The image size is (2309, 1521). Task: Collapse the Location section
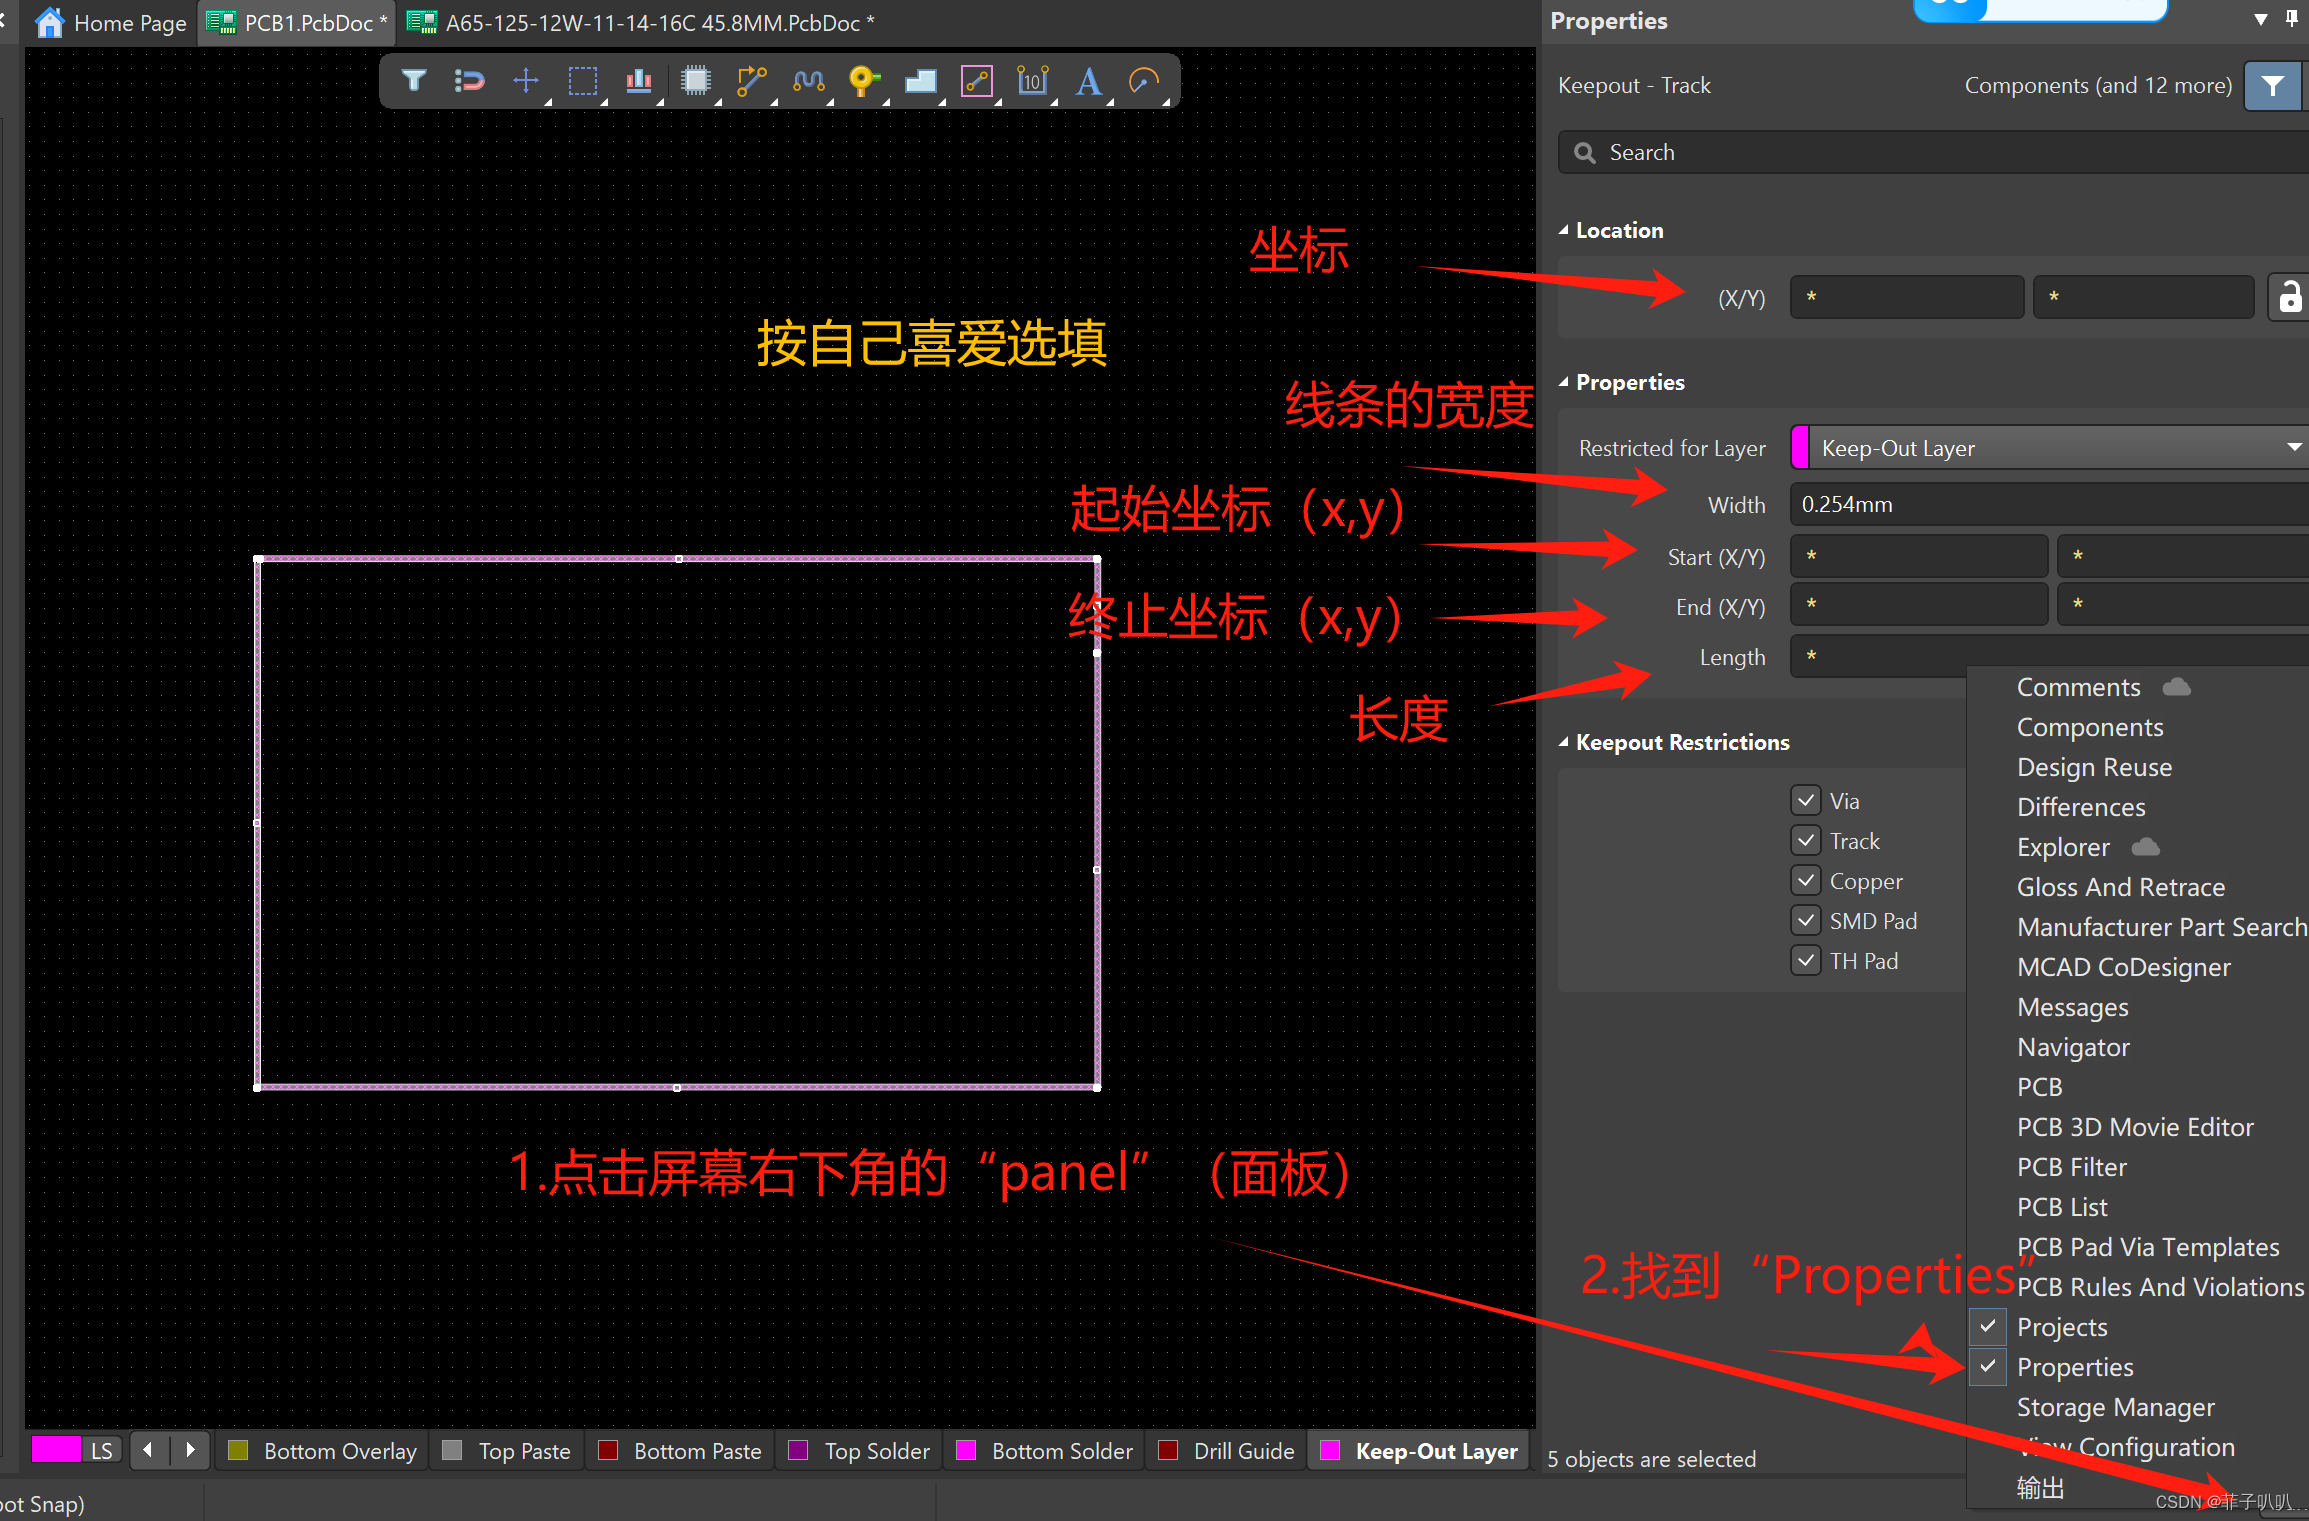click(x=1564, y=230)
